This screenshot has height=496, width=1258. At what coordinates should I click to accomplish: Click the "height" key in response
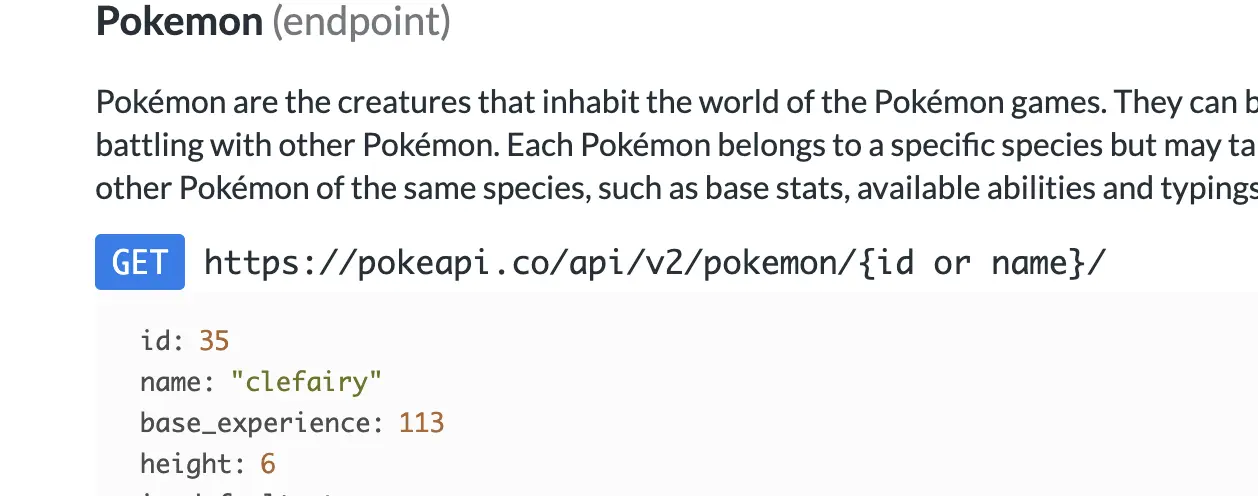click(x=185, y=464)
